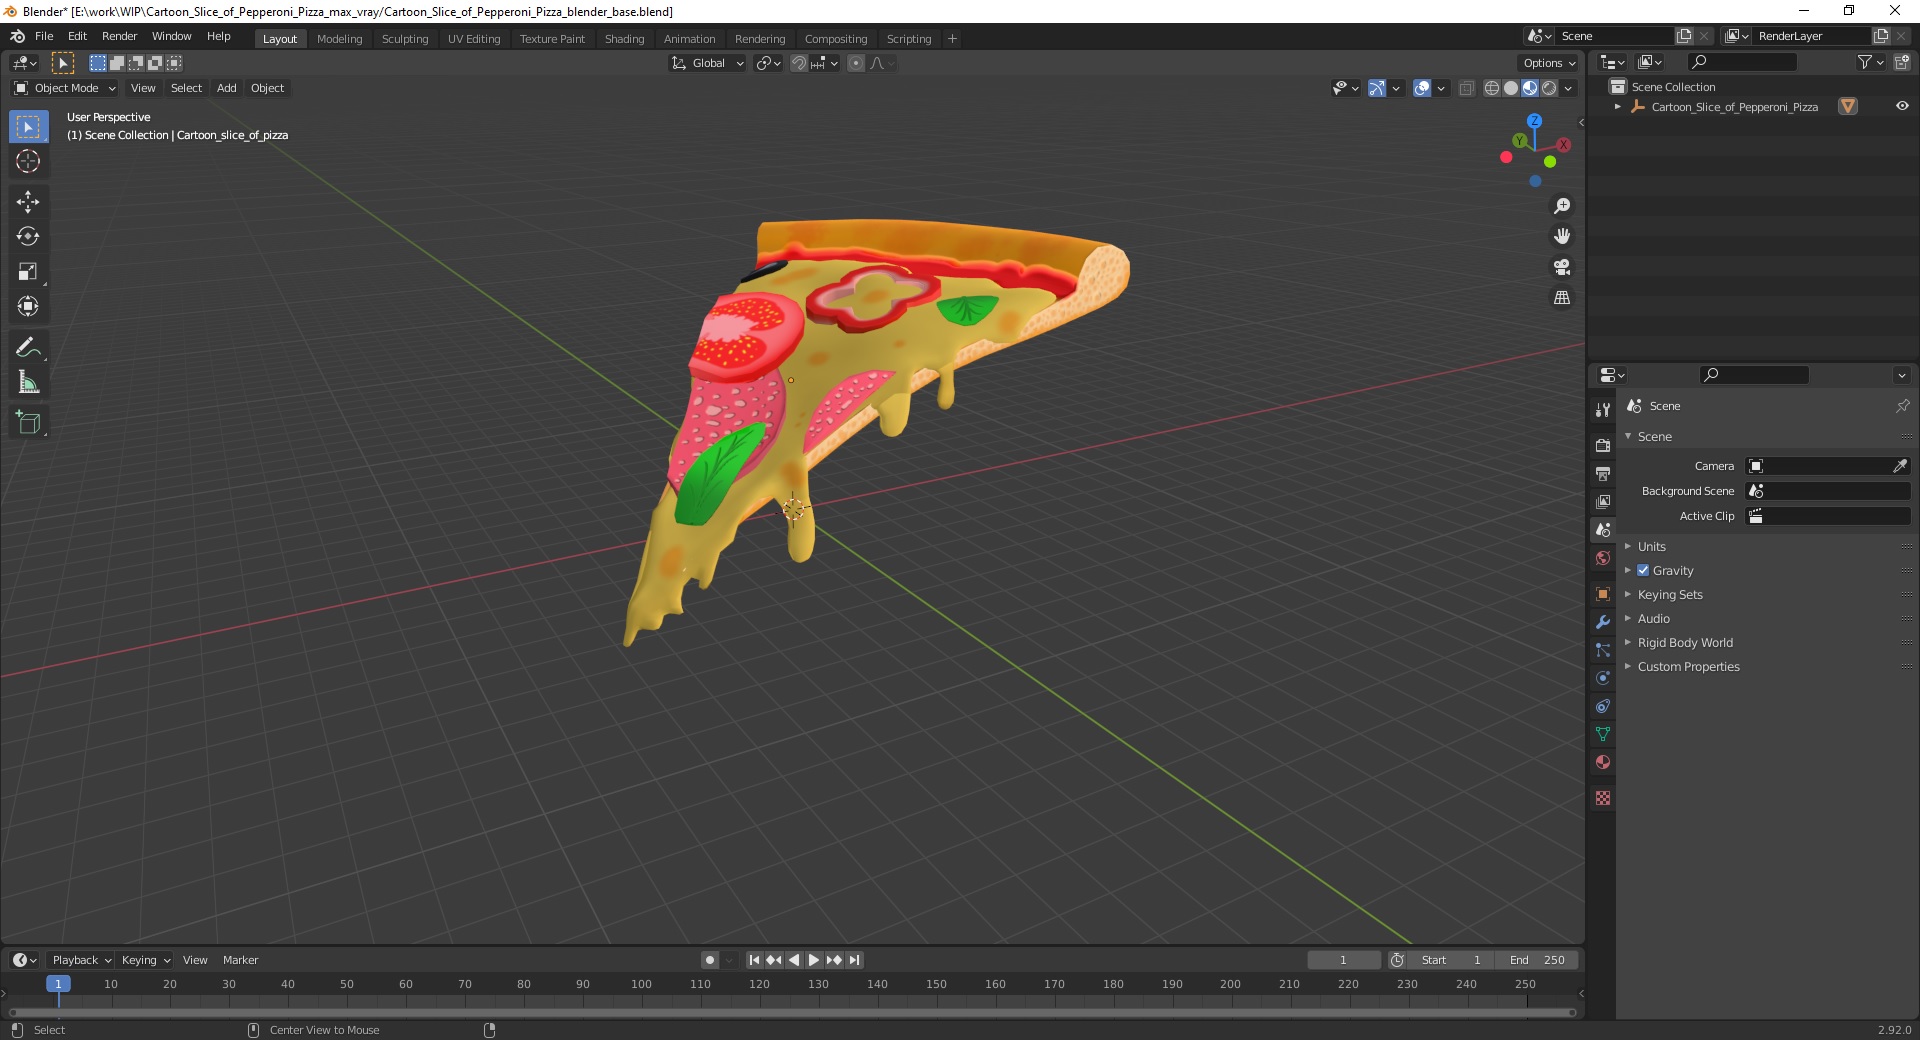Expand the Audio panel
Viewport: 1920px width, 1040px height.
(1653, 618)
